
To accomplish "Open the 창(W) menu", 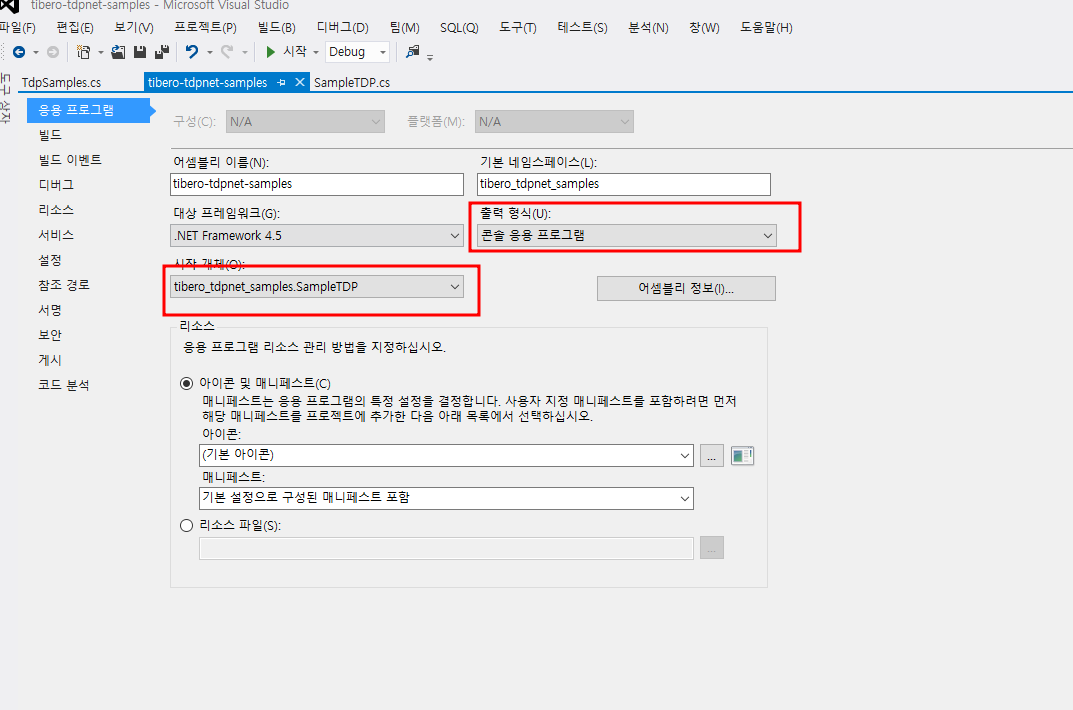I will click(704, 27).
